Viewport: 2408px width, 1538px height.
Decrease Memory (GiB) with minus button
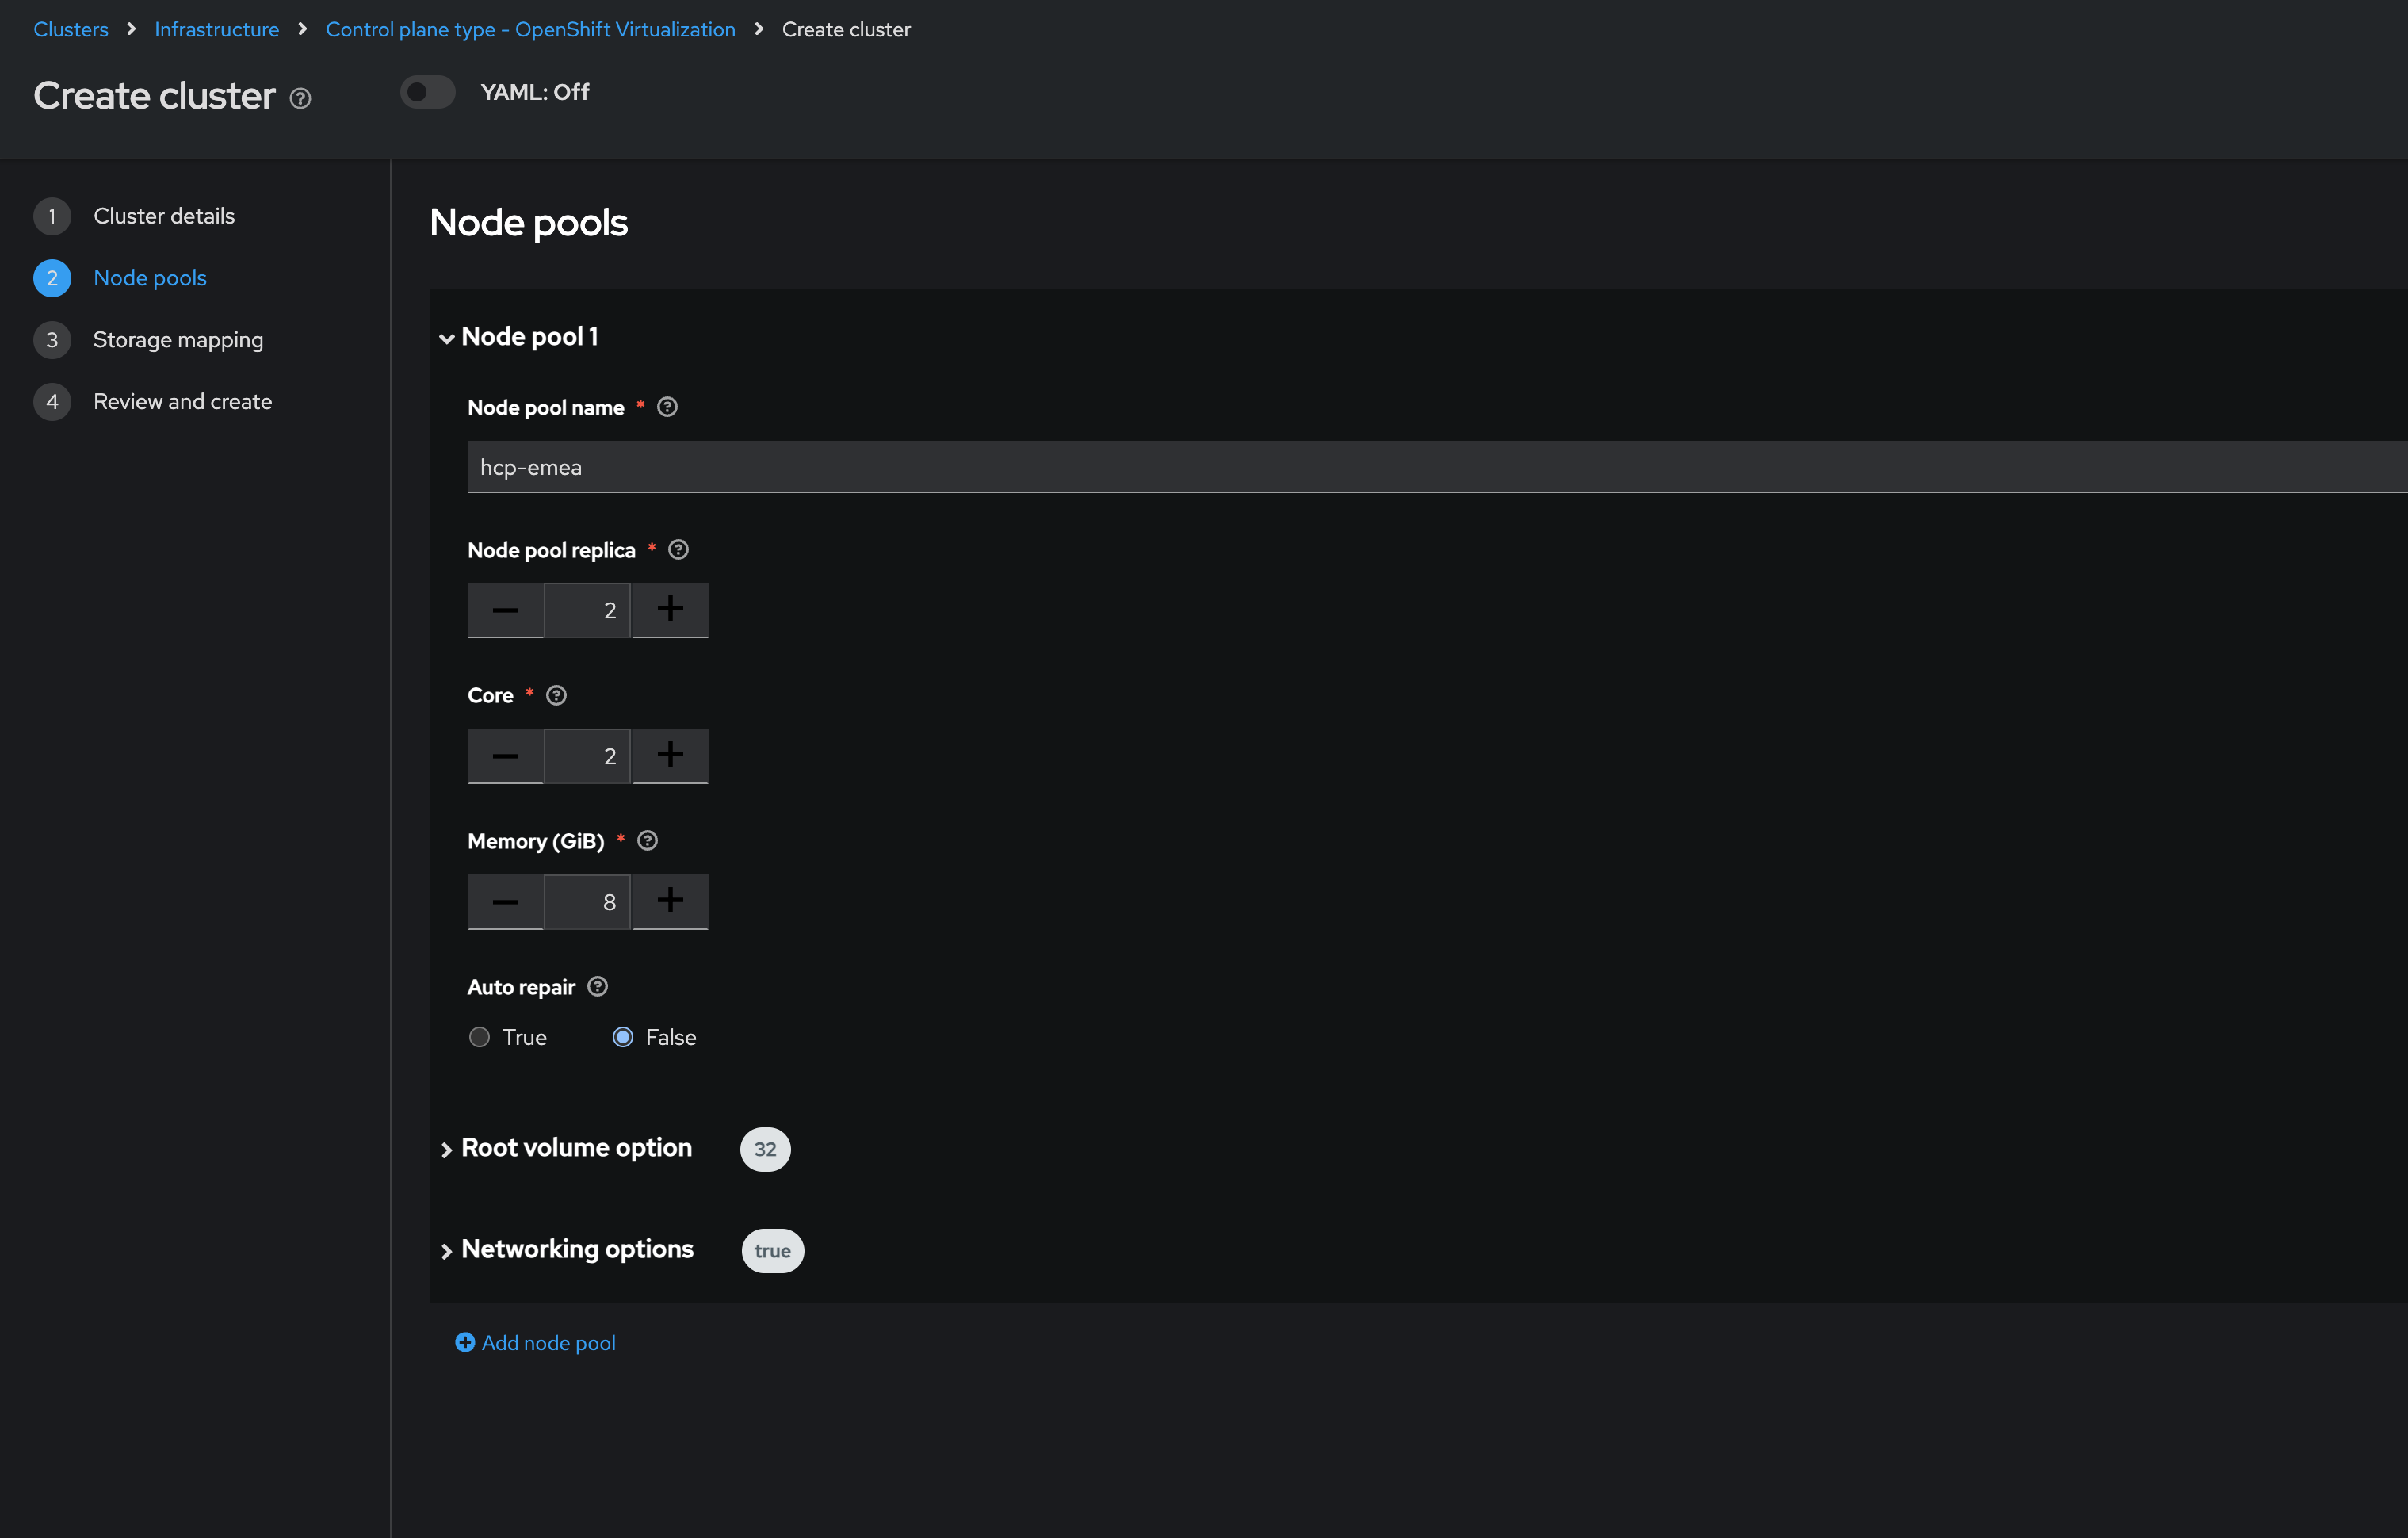(x=505, y=901)
